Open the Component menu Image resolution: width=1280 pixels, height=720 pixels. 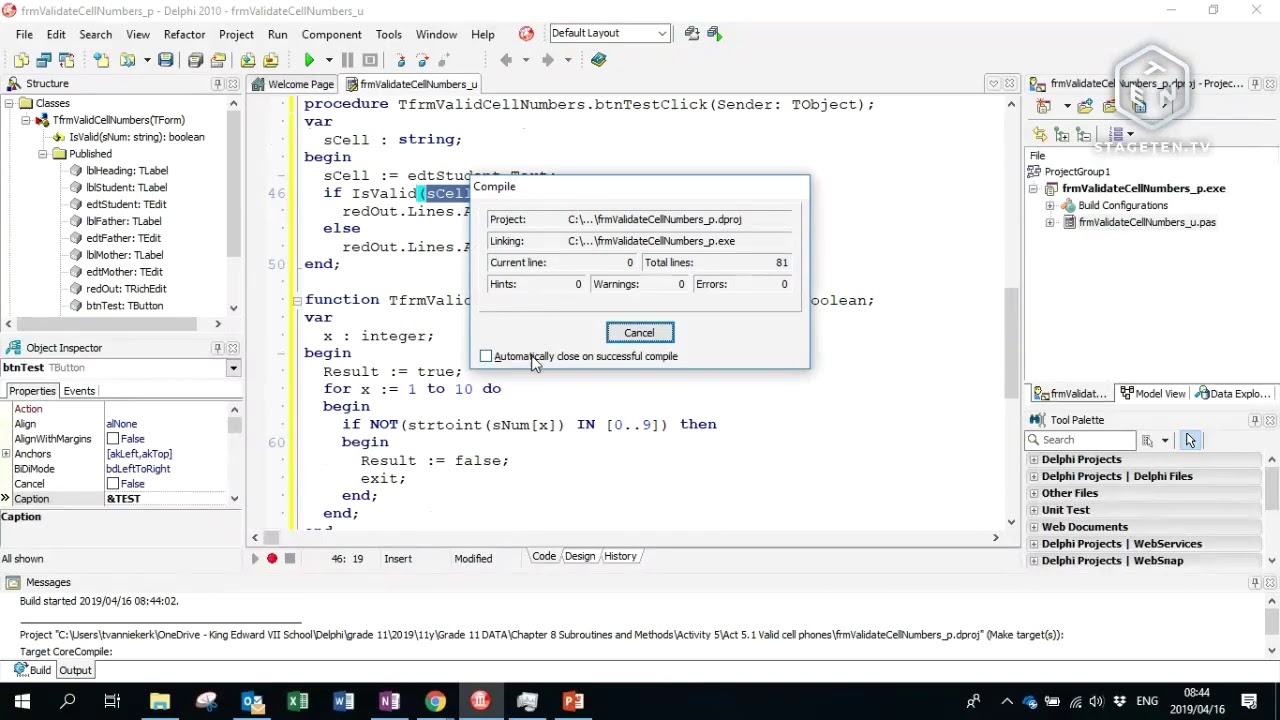click(x=332, y=34)
